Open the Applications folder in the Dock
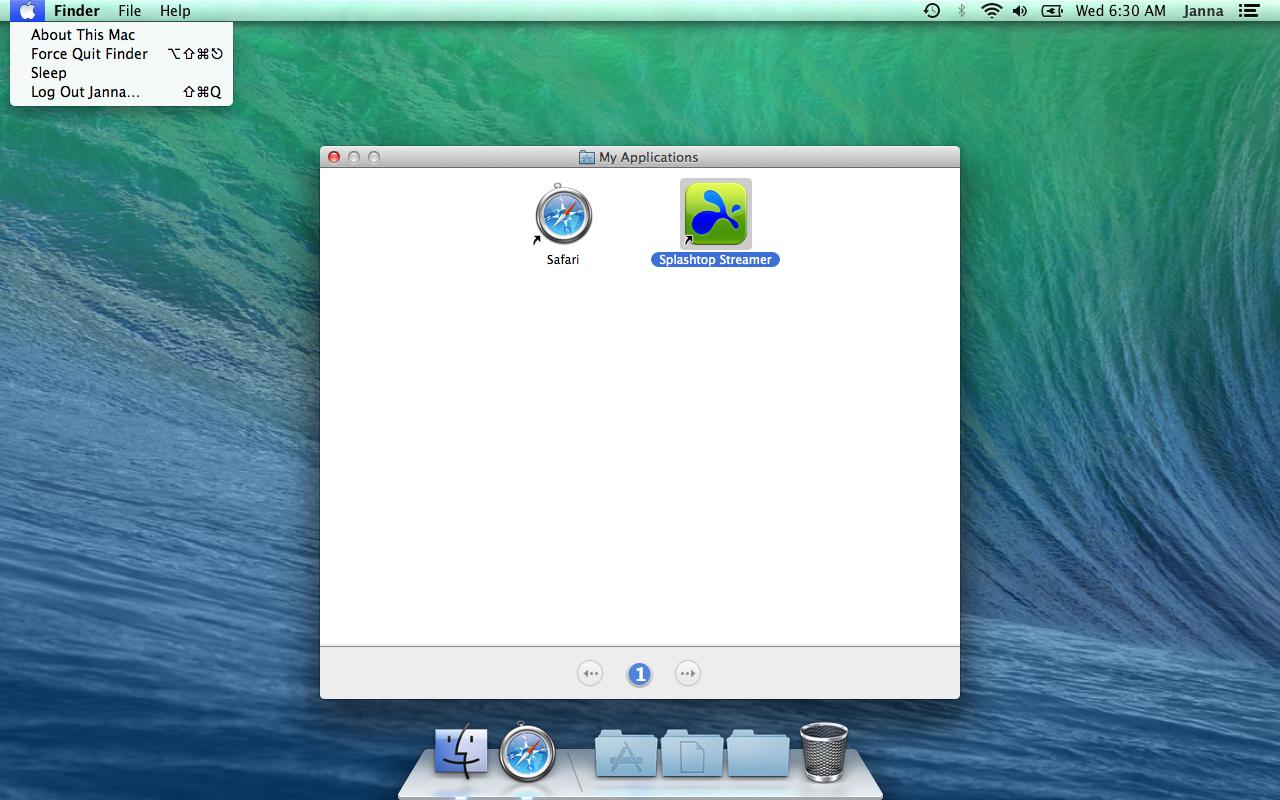Viewport: 1280px width, 800px height. (x=626, y=753)
